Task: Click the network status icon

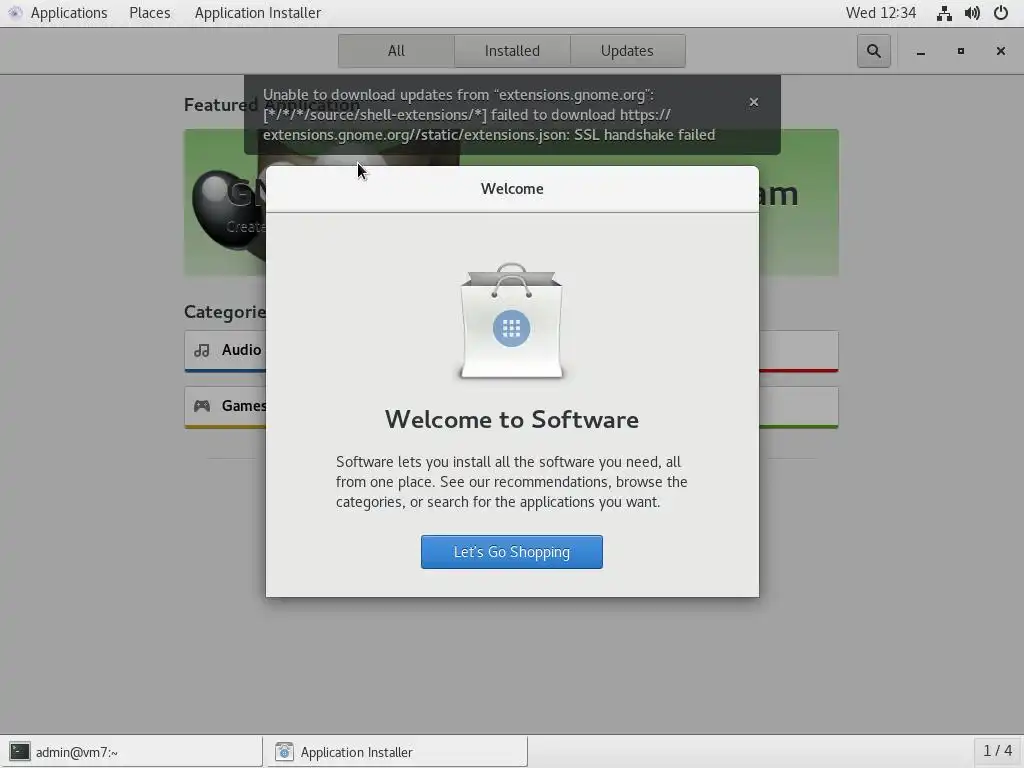Action: click(944, 13)
